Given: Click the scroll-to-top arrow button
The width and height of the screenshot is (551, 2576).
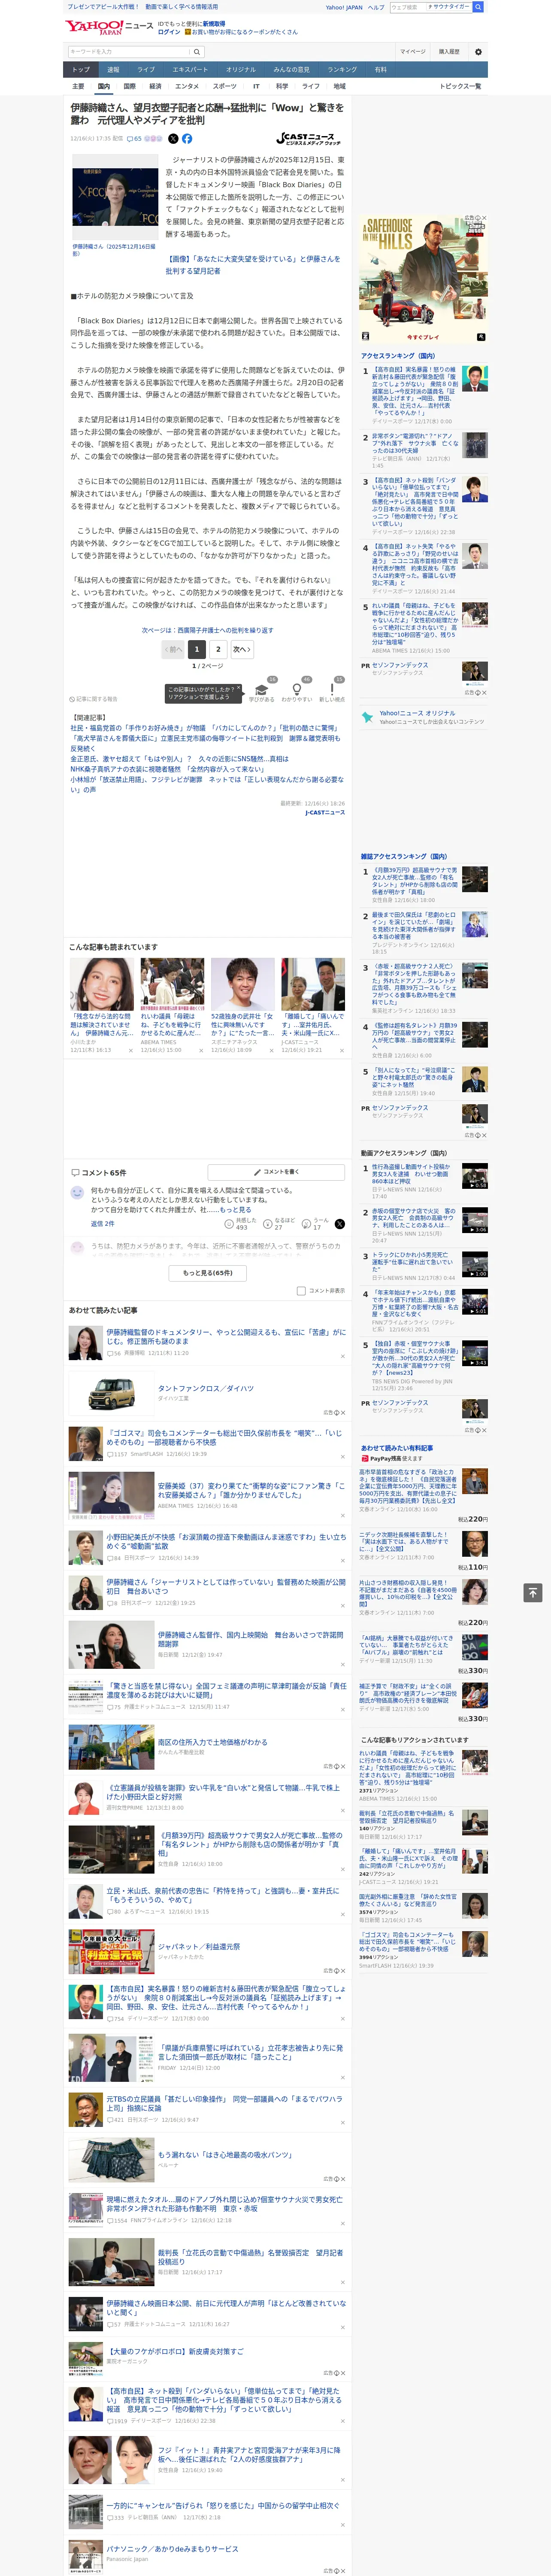Looking at the screenshot, I should 533,1592.
